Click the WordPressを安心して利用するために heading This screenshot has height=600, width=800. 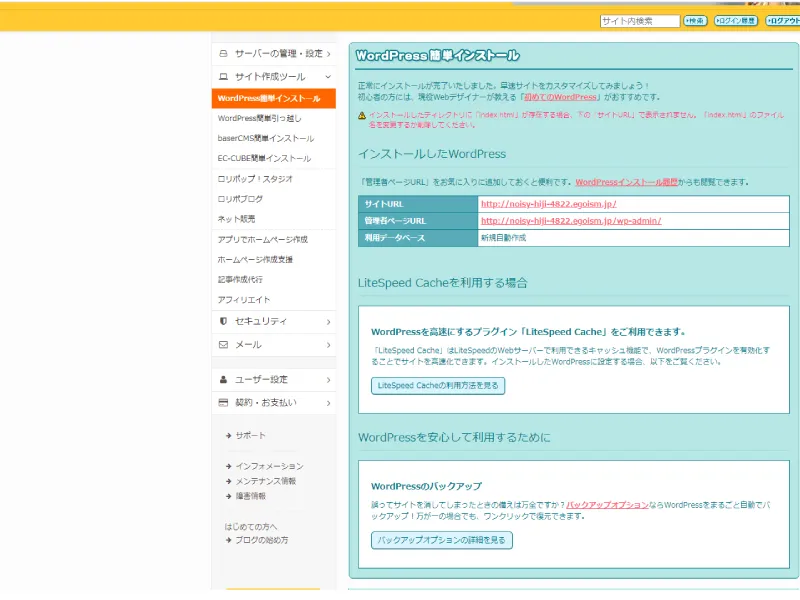[454, 438]
